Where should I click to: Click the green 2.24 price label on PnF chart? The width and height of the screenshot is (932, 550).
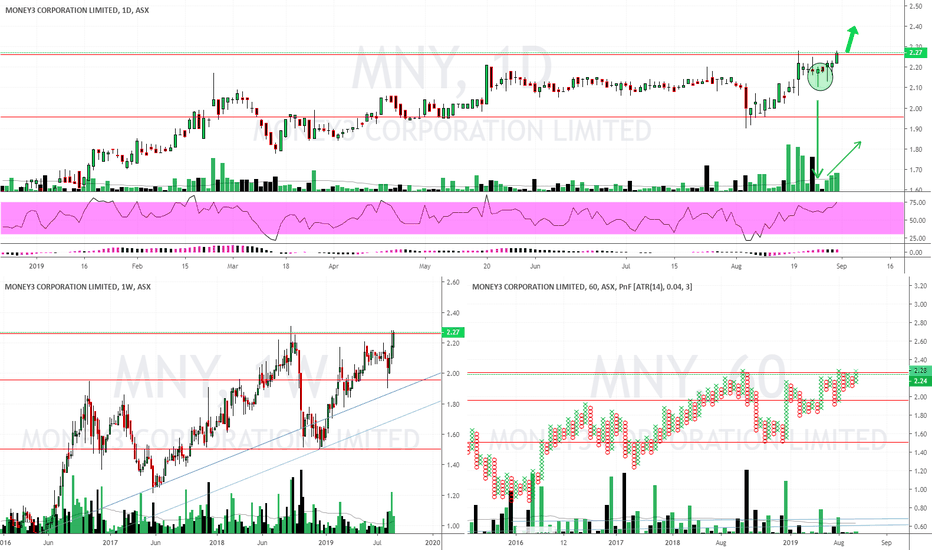click(920, 381)
